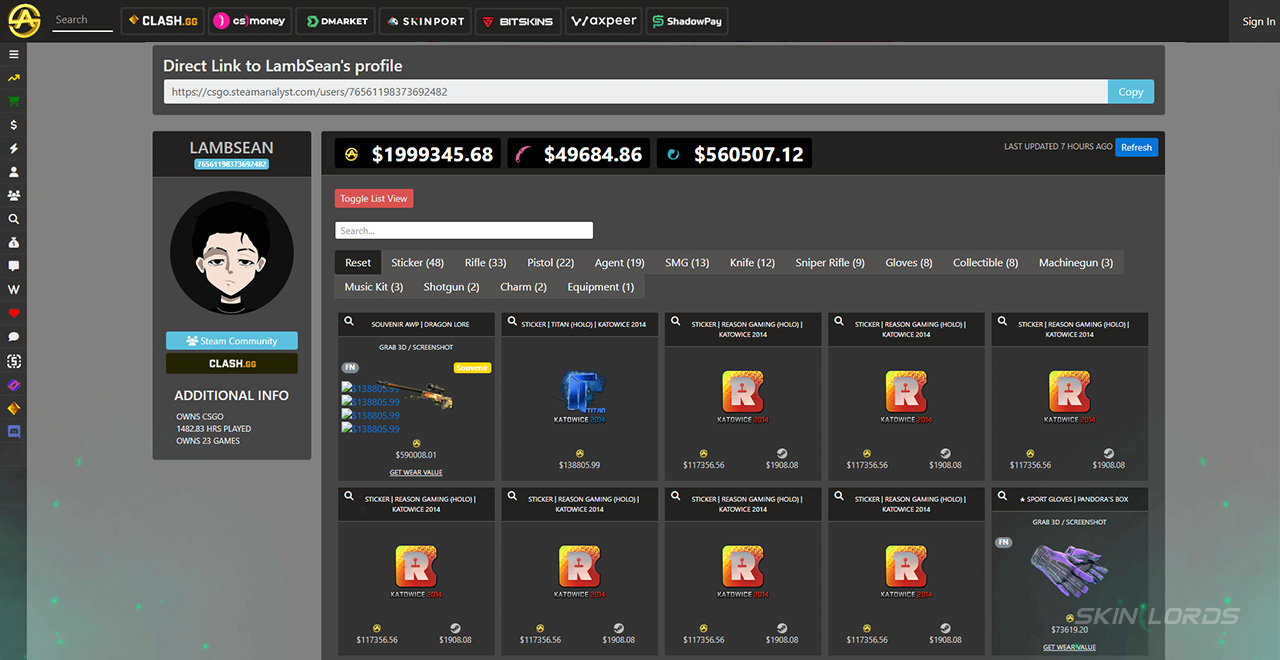Viewport: 1280px width, 660px height.
Task: Filter inventory by Machinegun (3)
Action: 1076,263
